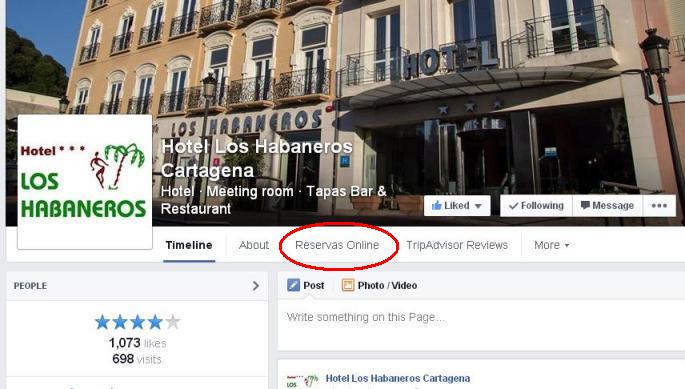Click the post author avatar thumbnail
Screen dimensions: 685x389
click(x=302, y=381)
